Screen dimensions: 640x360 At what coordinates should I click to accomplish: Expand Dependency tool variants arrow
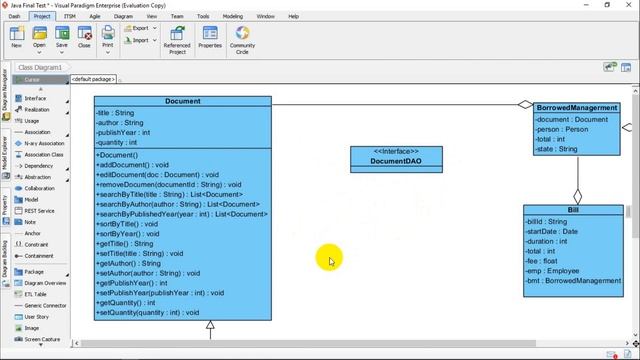67,169
